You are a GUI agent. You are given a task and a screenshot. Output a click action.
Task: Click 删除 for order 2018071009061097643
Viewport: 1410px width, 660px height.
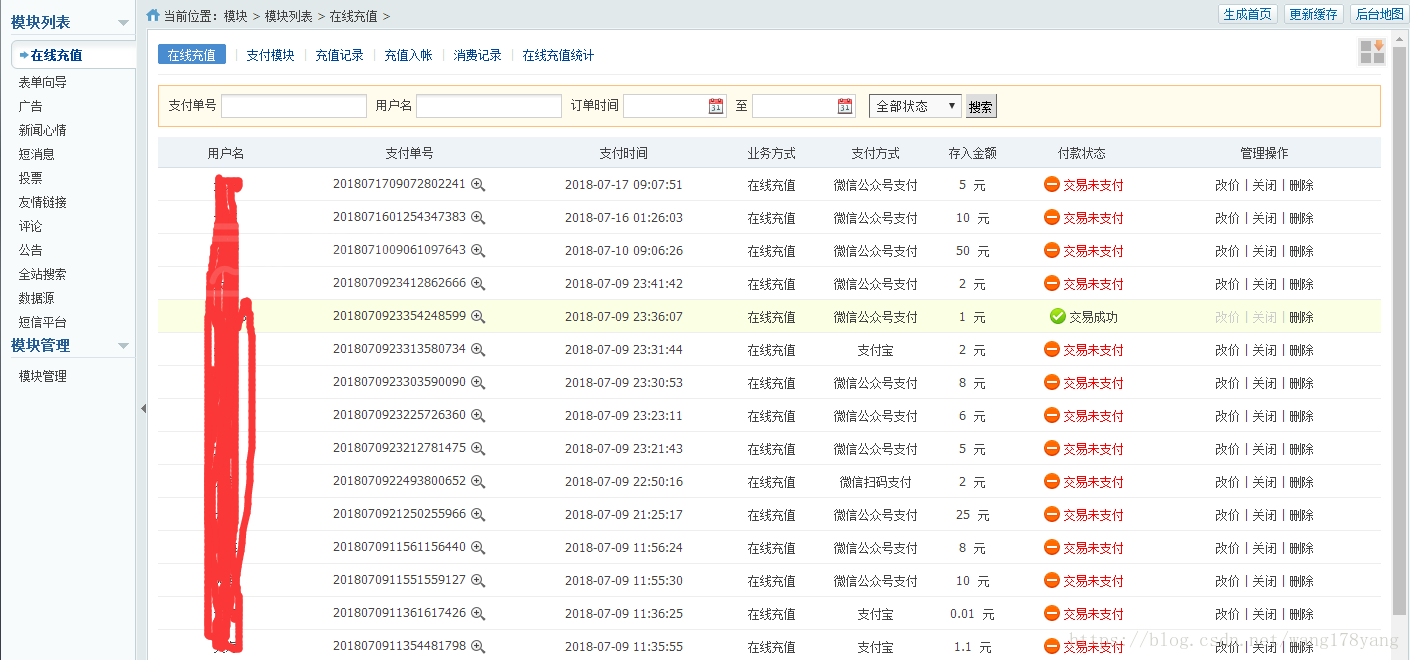(1301, 251)
